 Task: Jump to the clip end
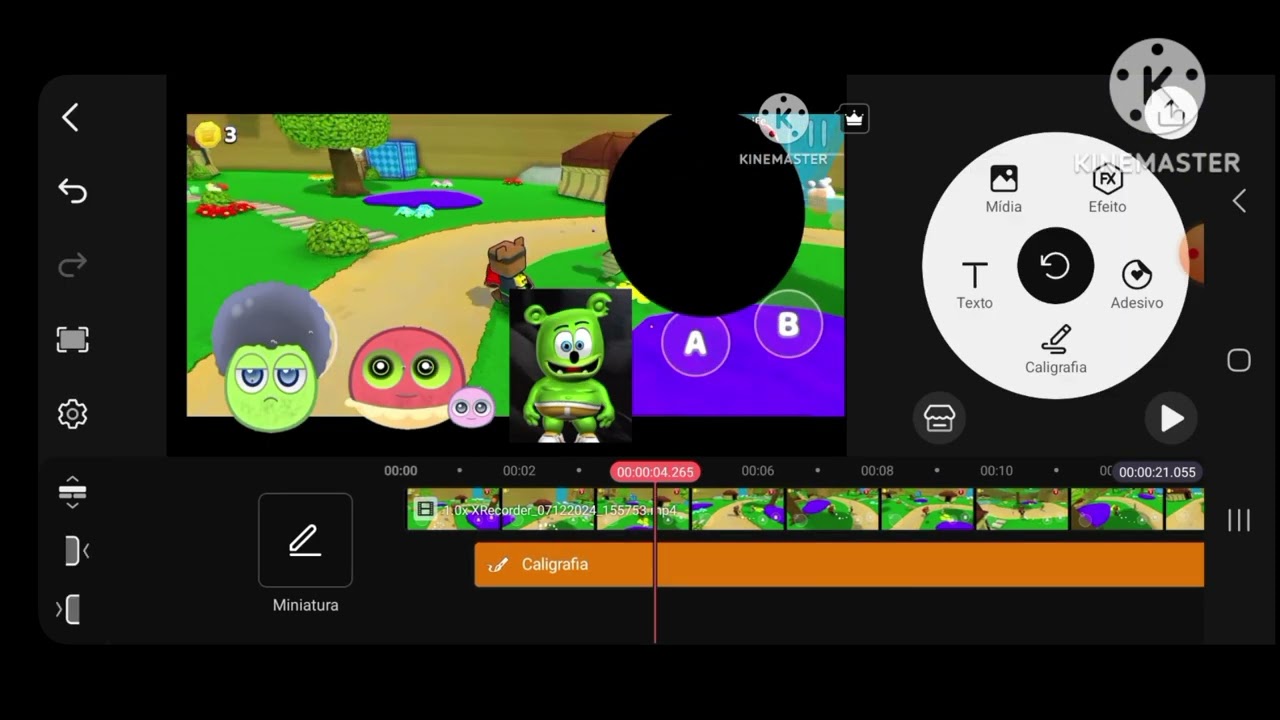(x=68, y=609)
